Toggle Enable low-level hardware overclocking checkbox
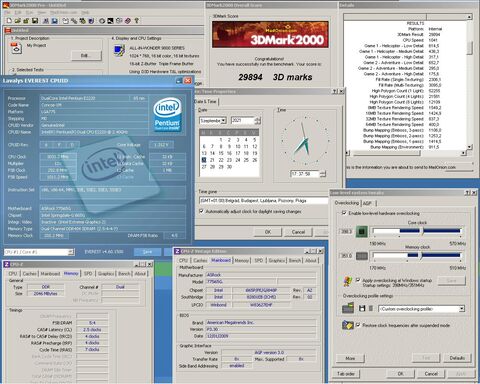The width and height of the screenshot is (480, 384). [344, 213]
